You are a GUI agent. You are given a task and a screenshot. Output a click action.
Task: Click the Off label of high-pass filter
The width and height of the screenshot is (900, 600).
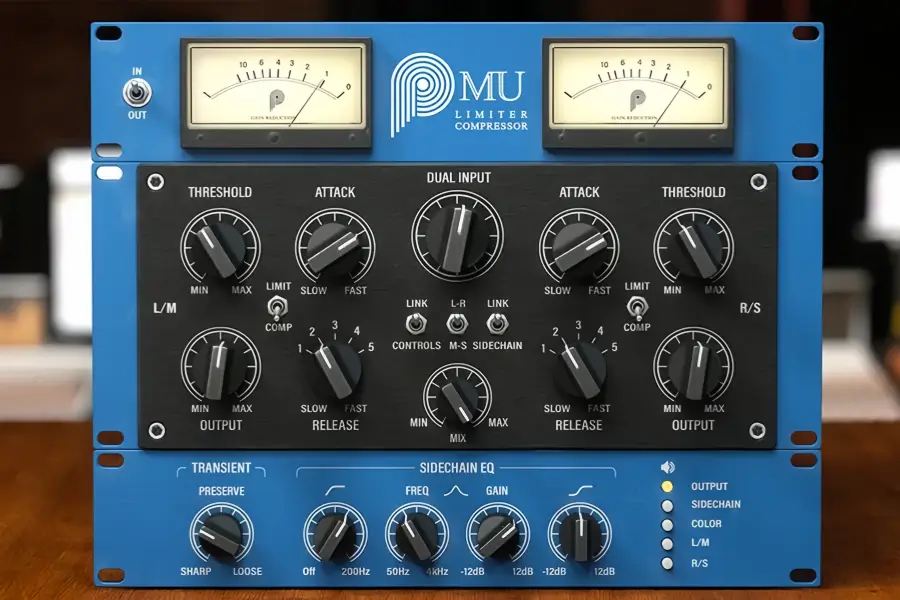point(309,571)
